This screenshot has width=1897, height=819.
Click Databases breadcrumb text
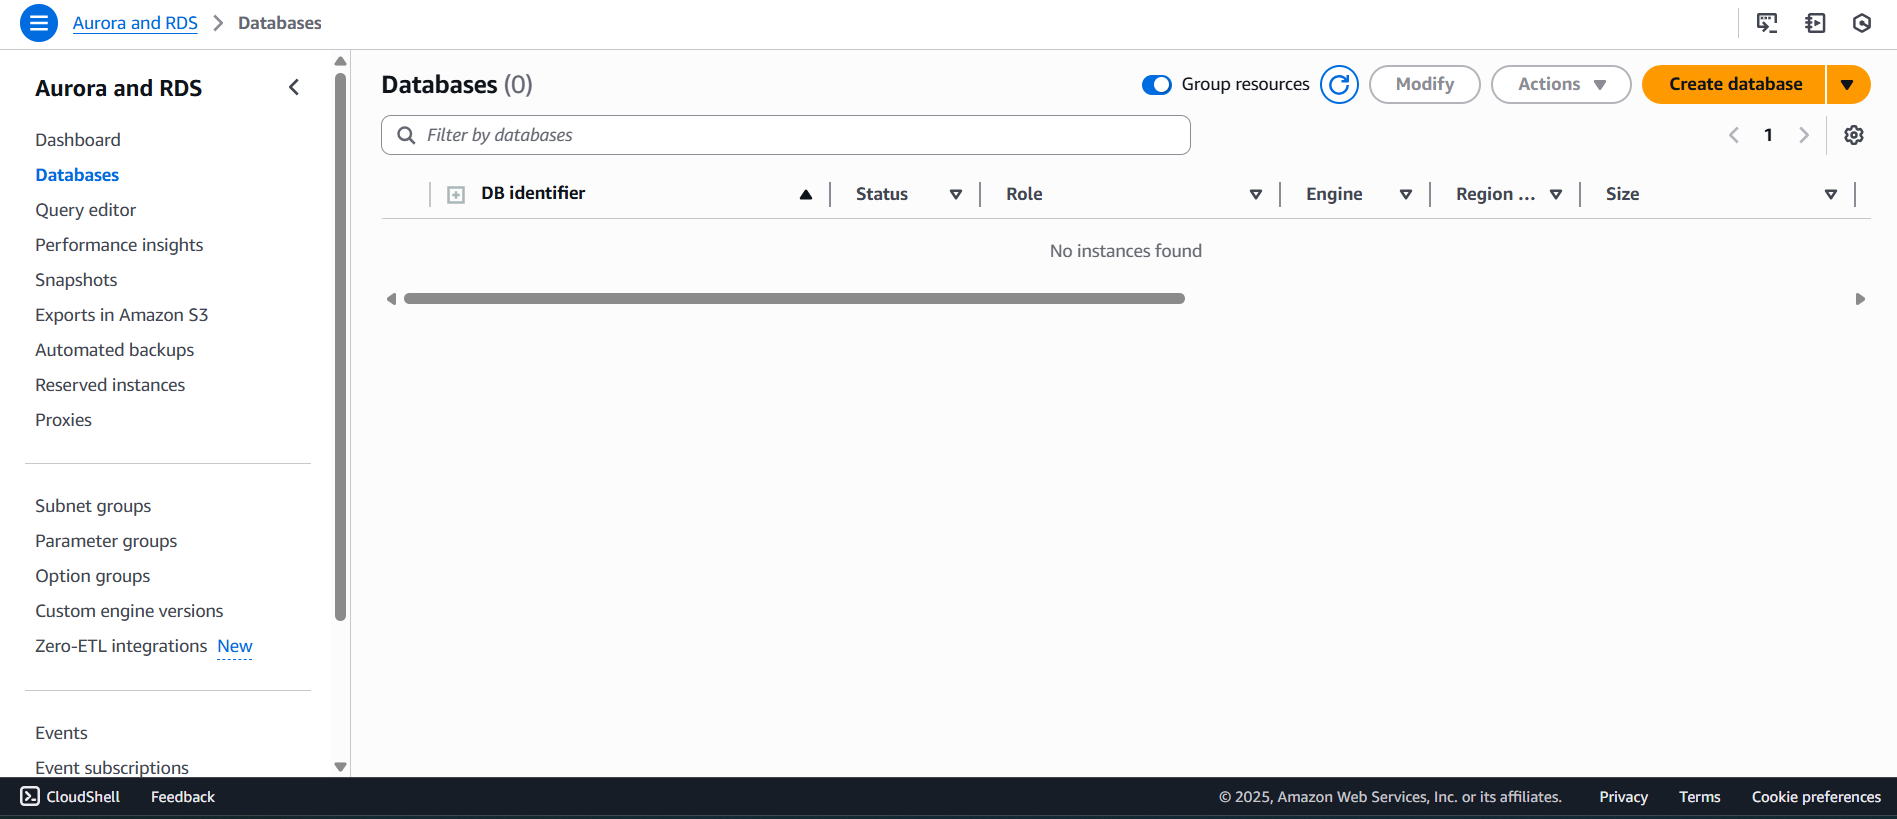[x=280, y=23]
